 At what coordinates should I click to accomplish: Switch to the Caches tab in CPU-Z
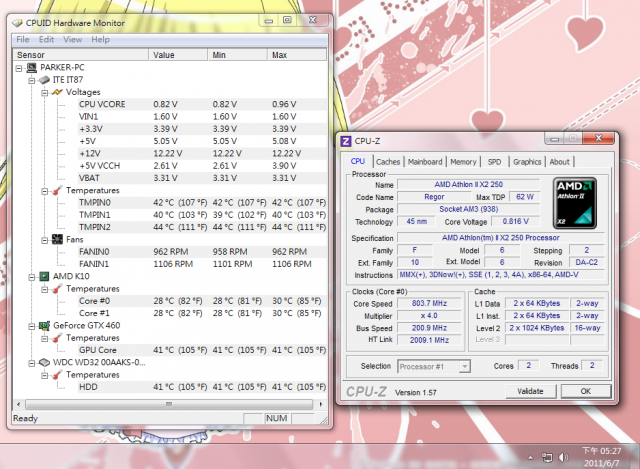[388, 162]
